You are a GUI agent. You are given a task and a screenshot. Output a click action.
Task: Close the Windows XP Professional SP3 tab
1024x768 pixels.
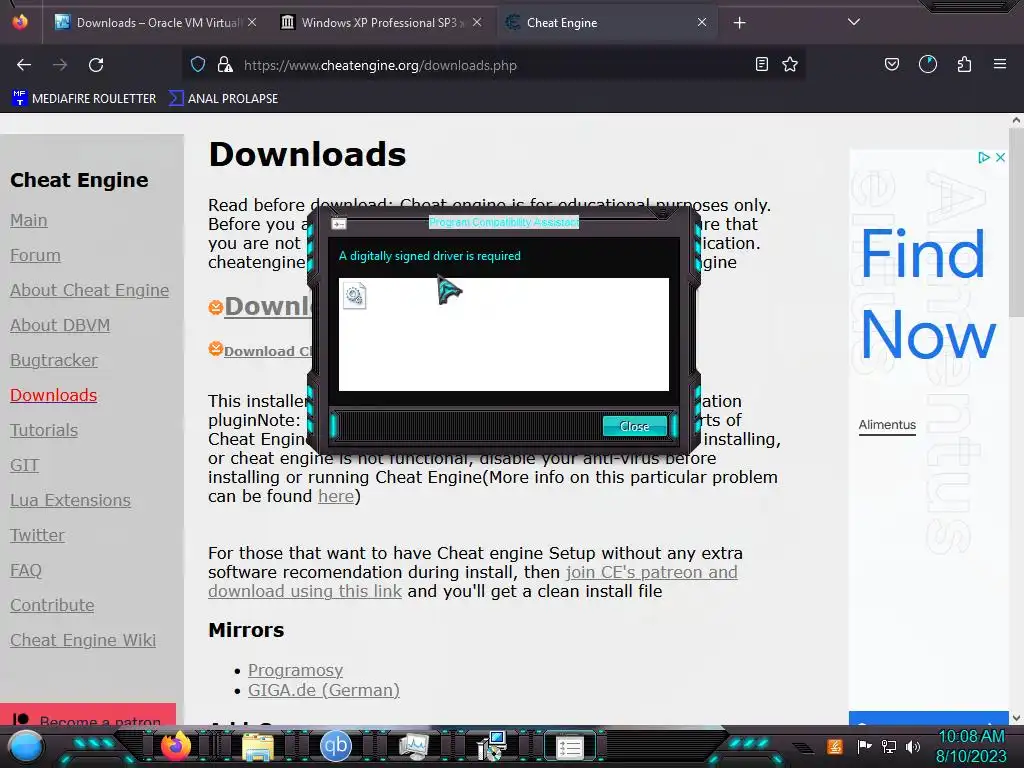[x=477, y=22]
